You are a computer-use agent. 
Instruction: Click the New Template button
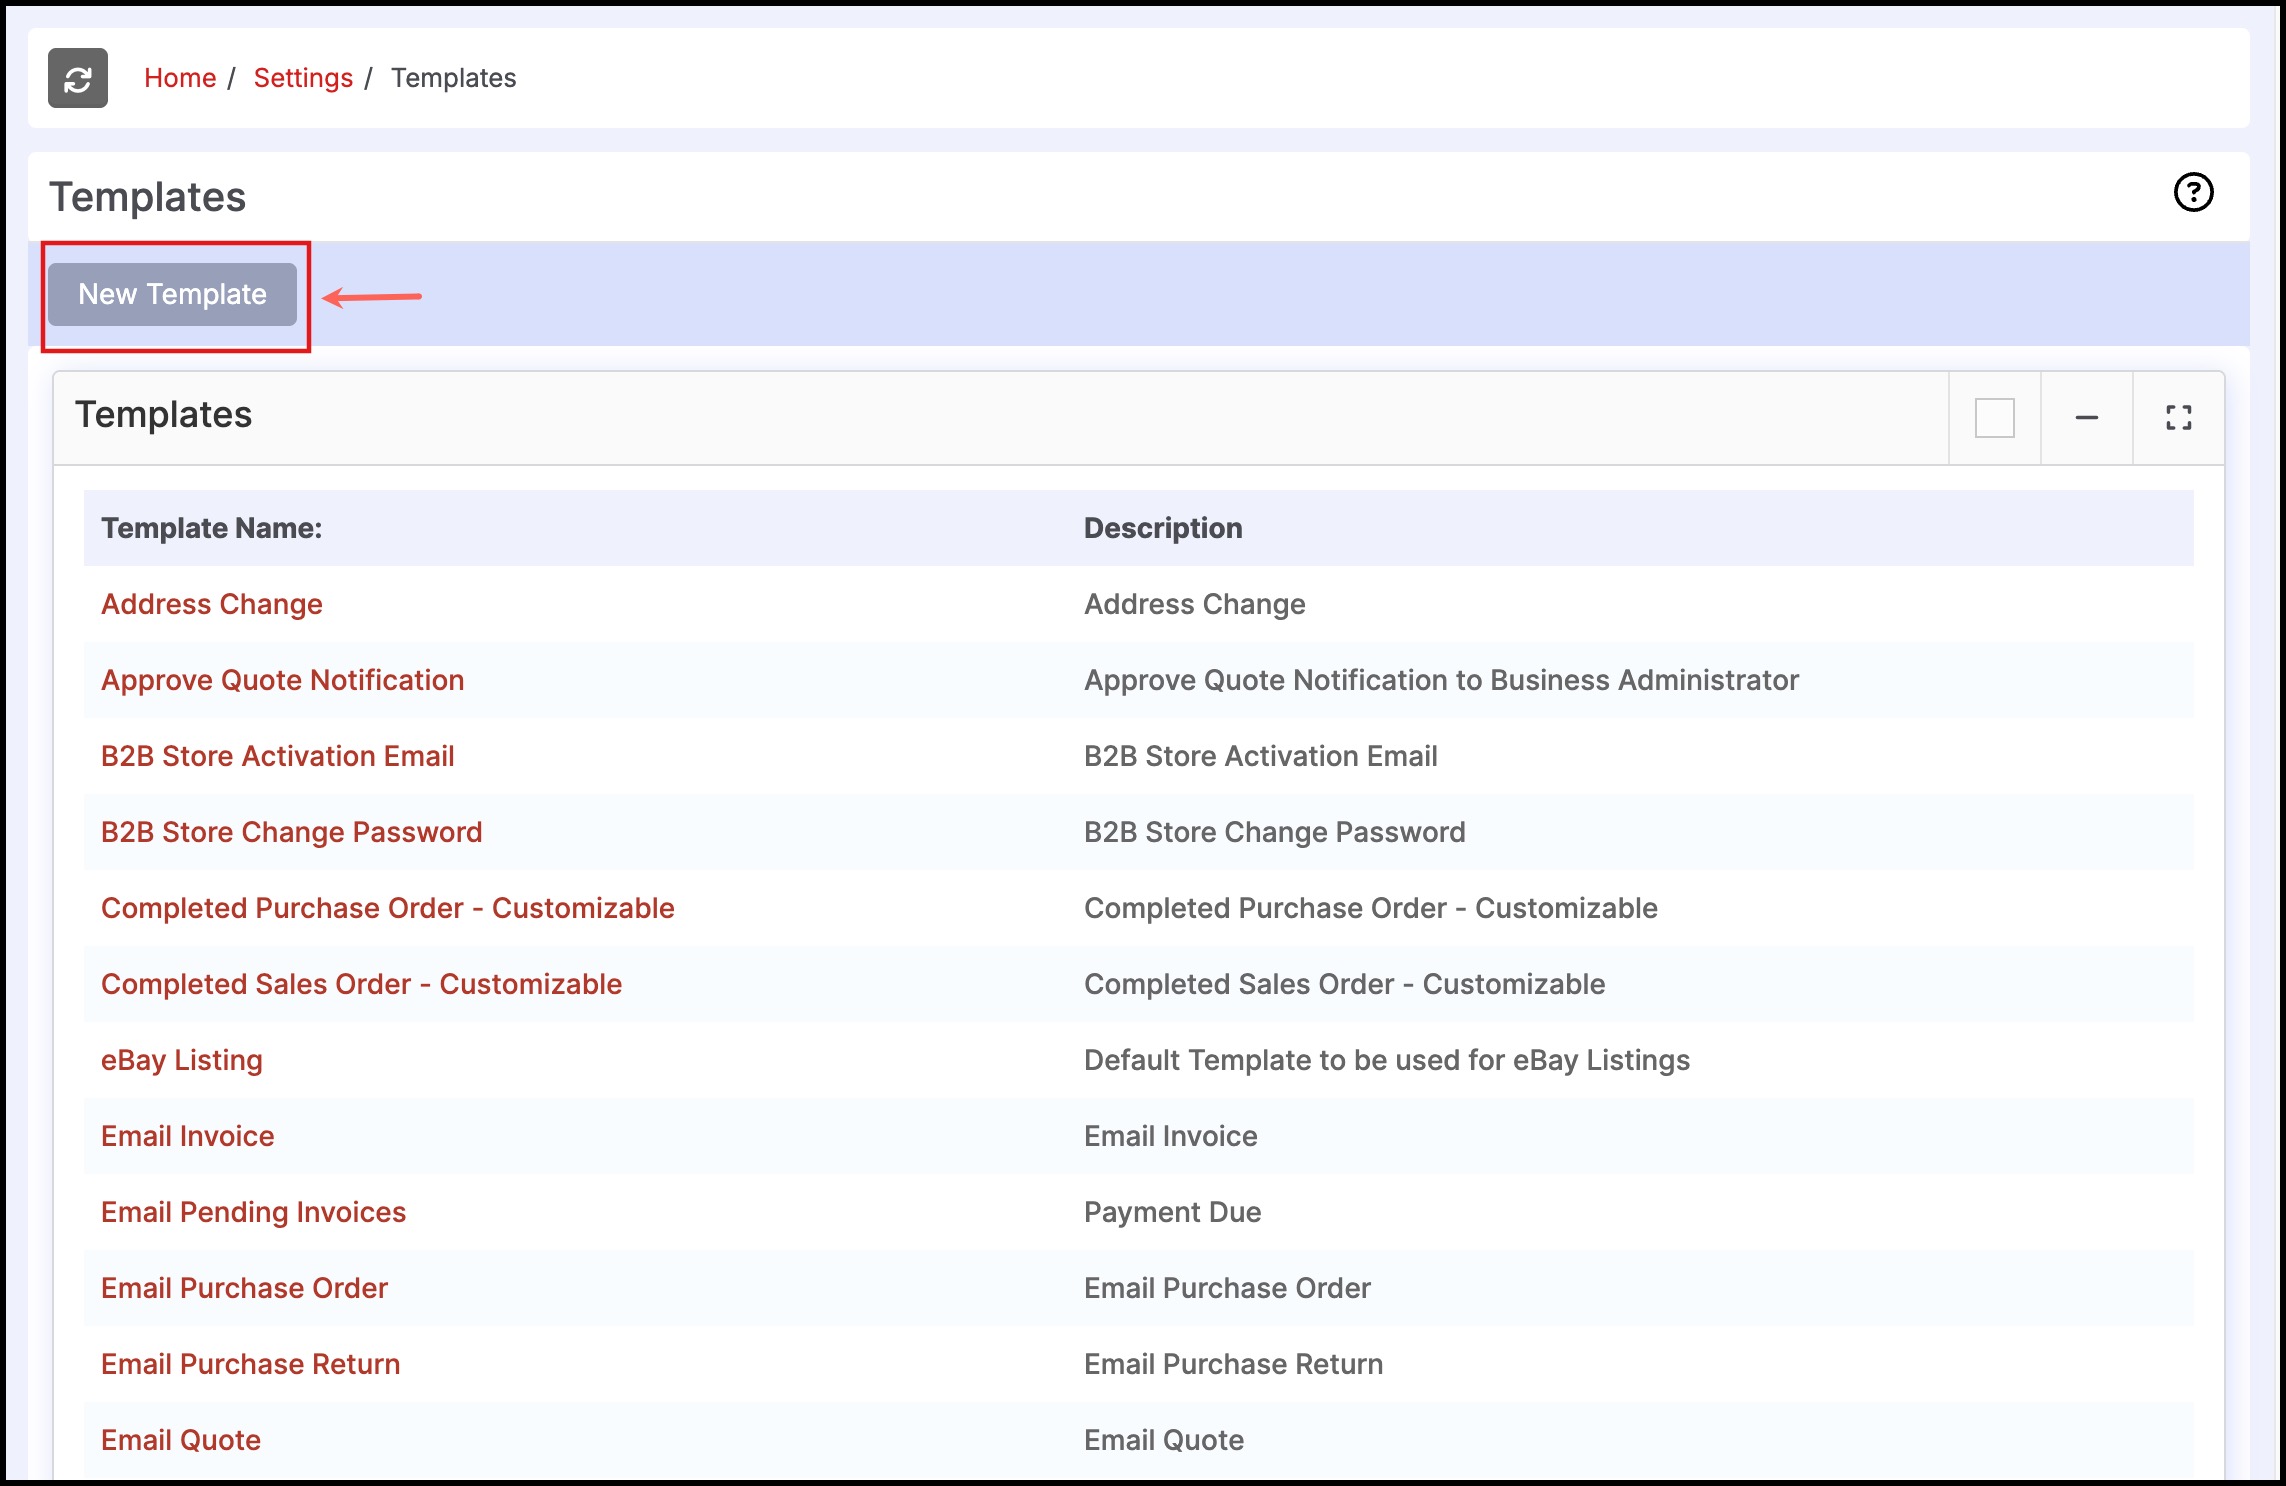pyautogui.click(x=172, y=294)
